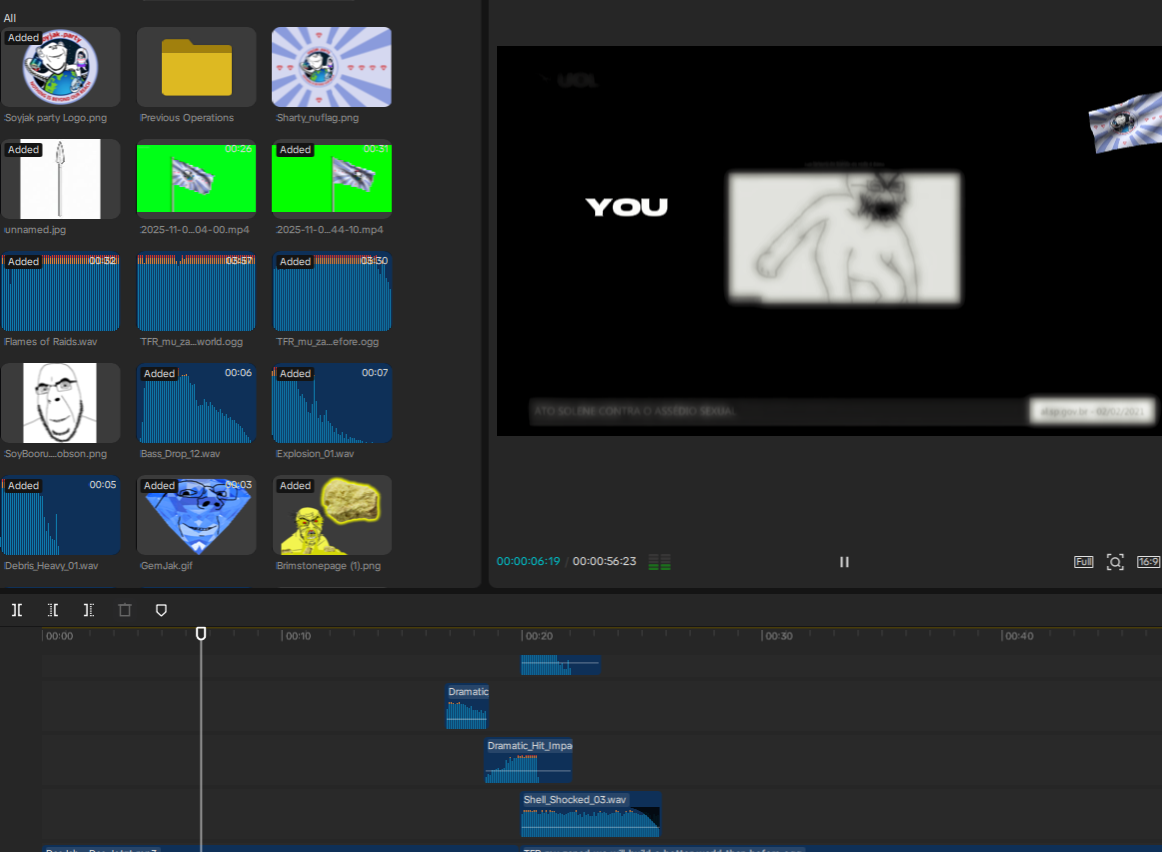
Task: Select the GemJak.gif media thumbnail
Action: tap(196, 515)
